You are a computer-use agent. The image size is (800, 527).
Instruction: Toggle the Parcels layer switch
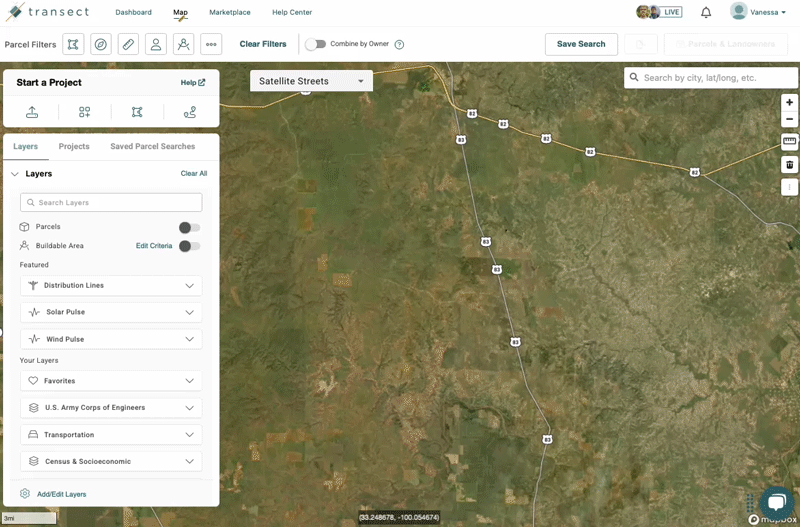point(189,227)
